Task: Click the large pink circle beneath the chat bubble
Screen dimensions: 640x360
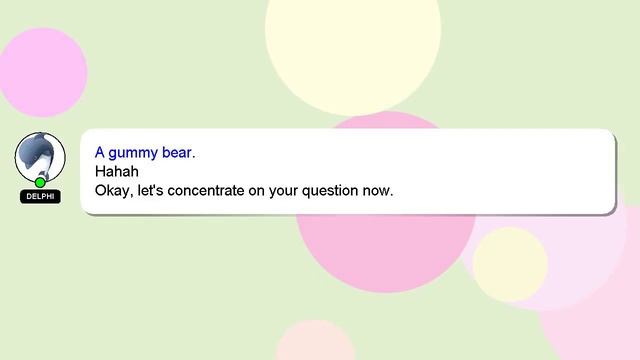Action: pyautogui.click(x=385, y=252)
